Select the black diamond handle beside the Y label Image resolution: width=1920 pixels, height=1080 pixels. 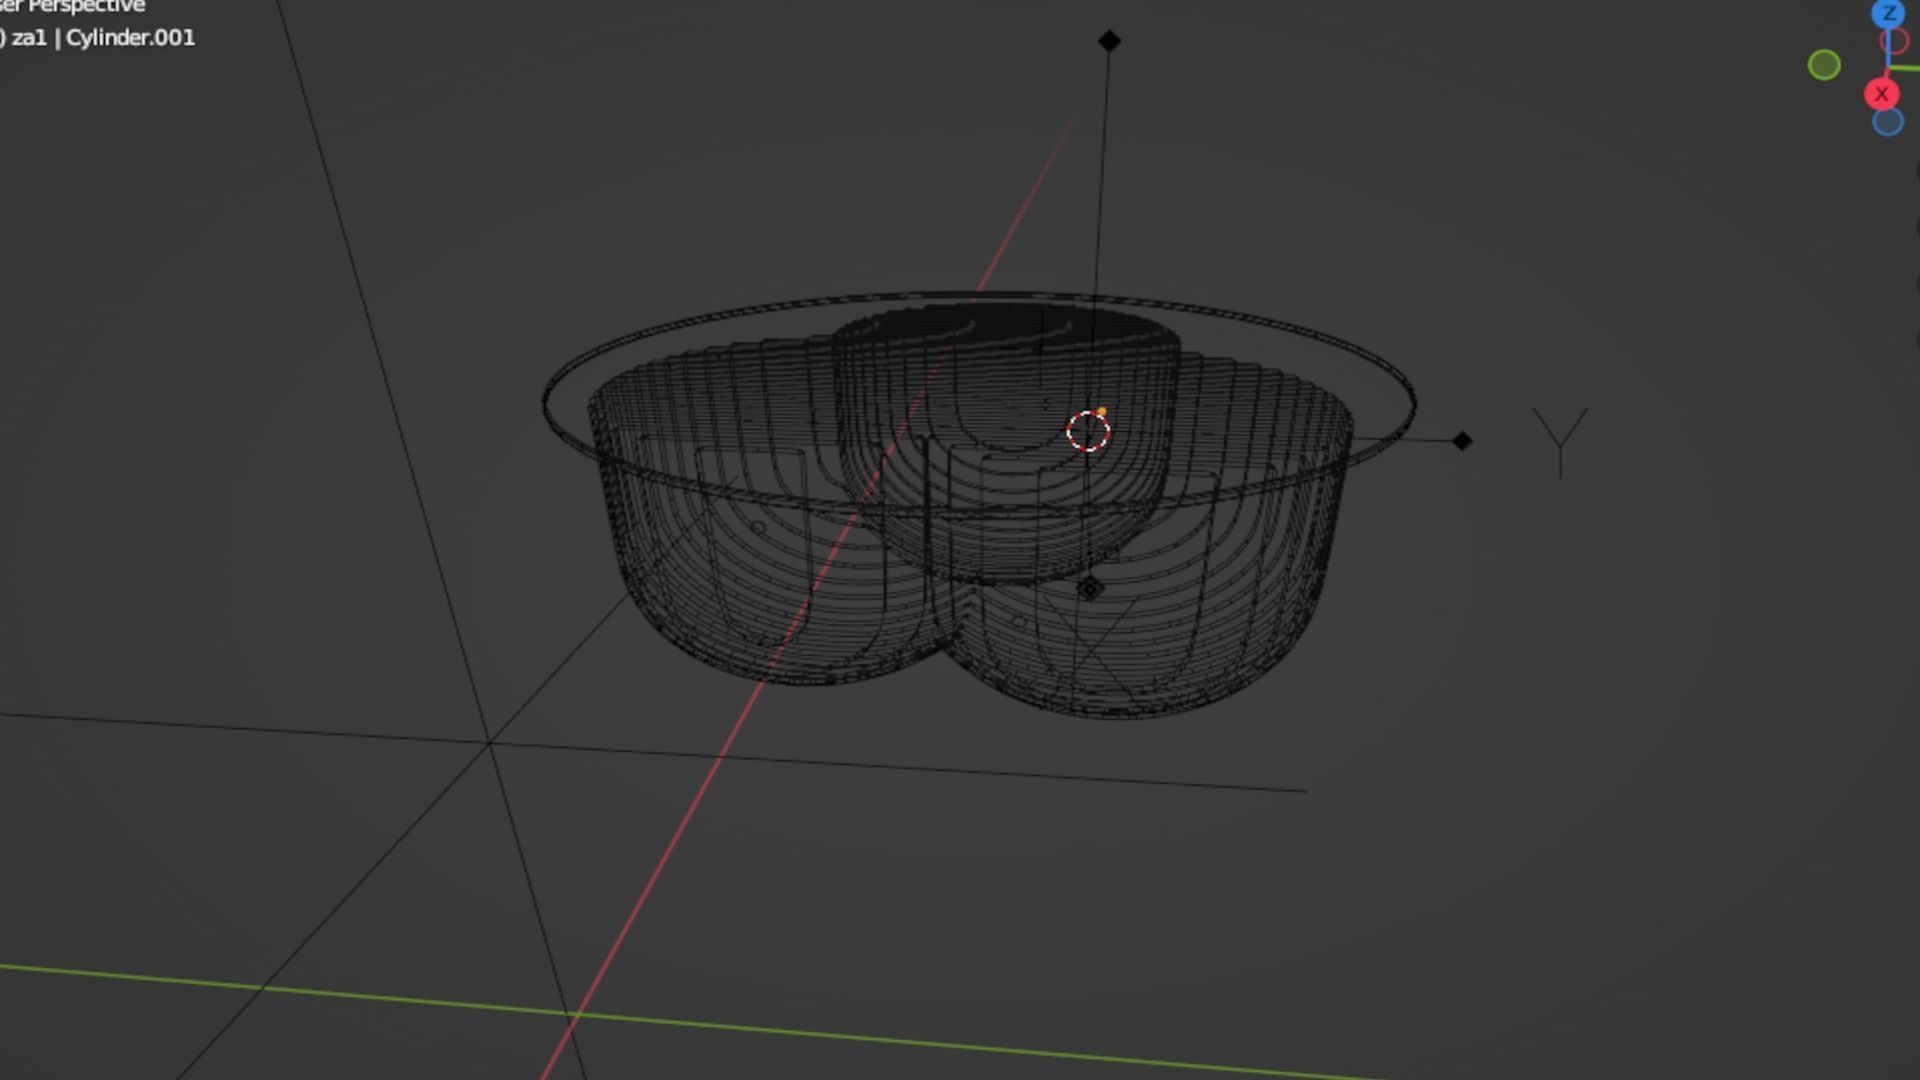[x=1462, y=441]
